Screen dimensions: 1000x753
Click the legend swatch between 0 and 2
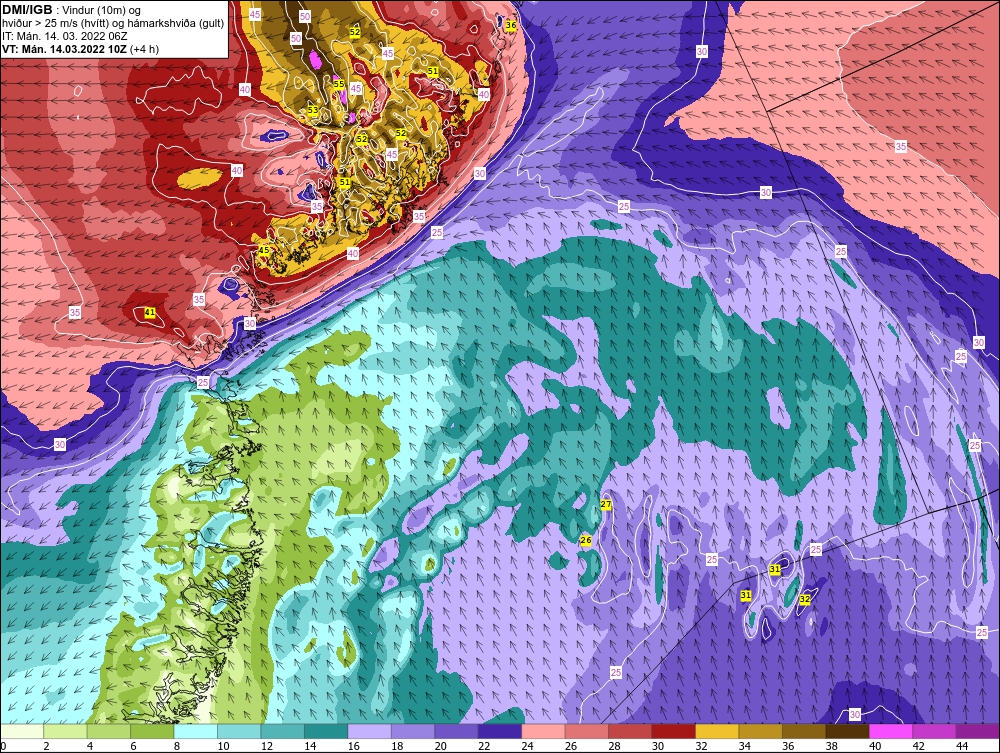click(x=22, y=731)
